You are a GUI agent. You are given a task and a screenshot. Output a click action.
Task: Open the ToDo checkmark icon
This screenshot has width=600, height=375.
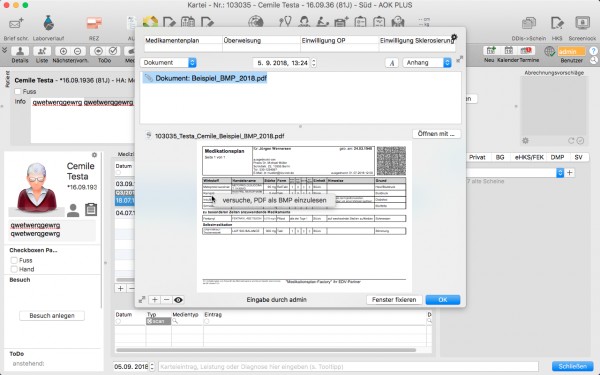[x=113, y=51]
